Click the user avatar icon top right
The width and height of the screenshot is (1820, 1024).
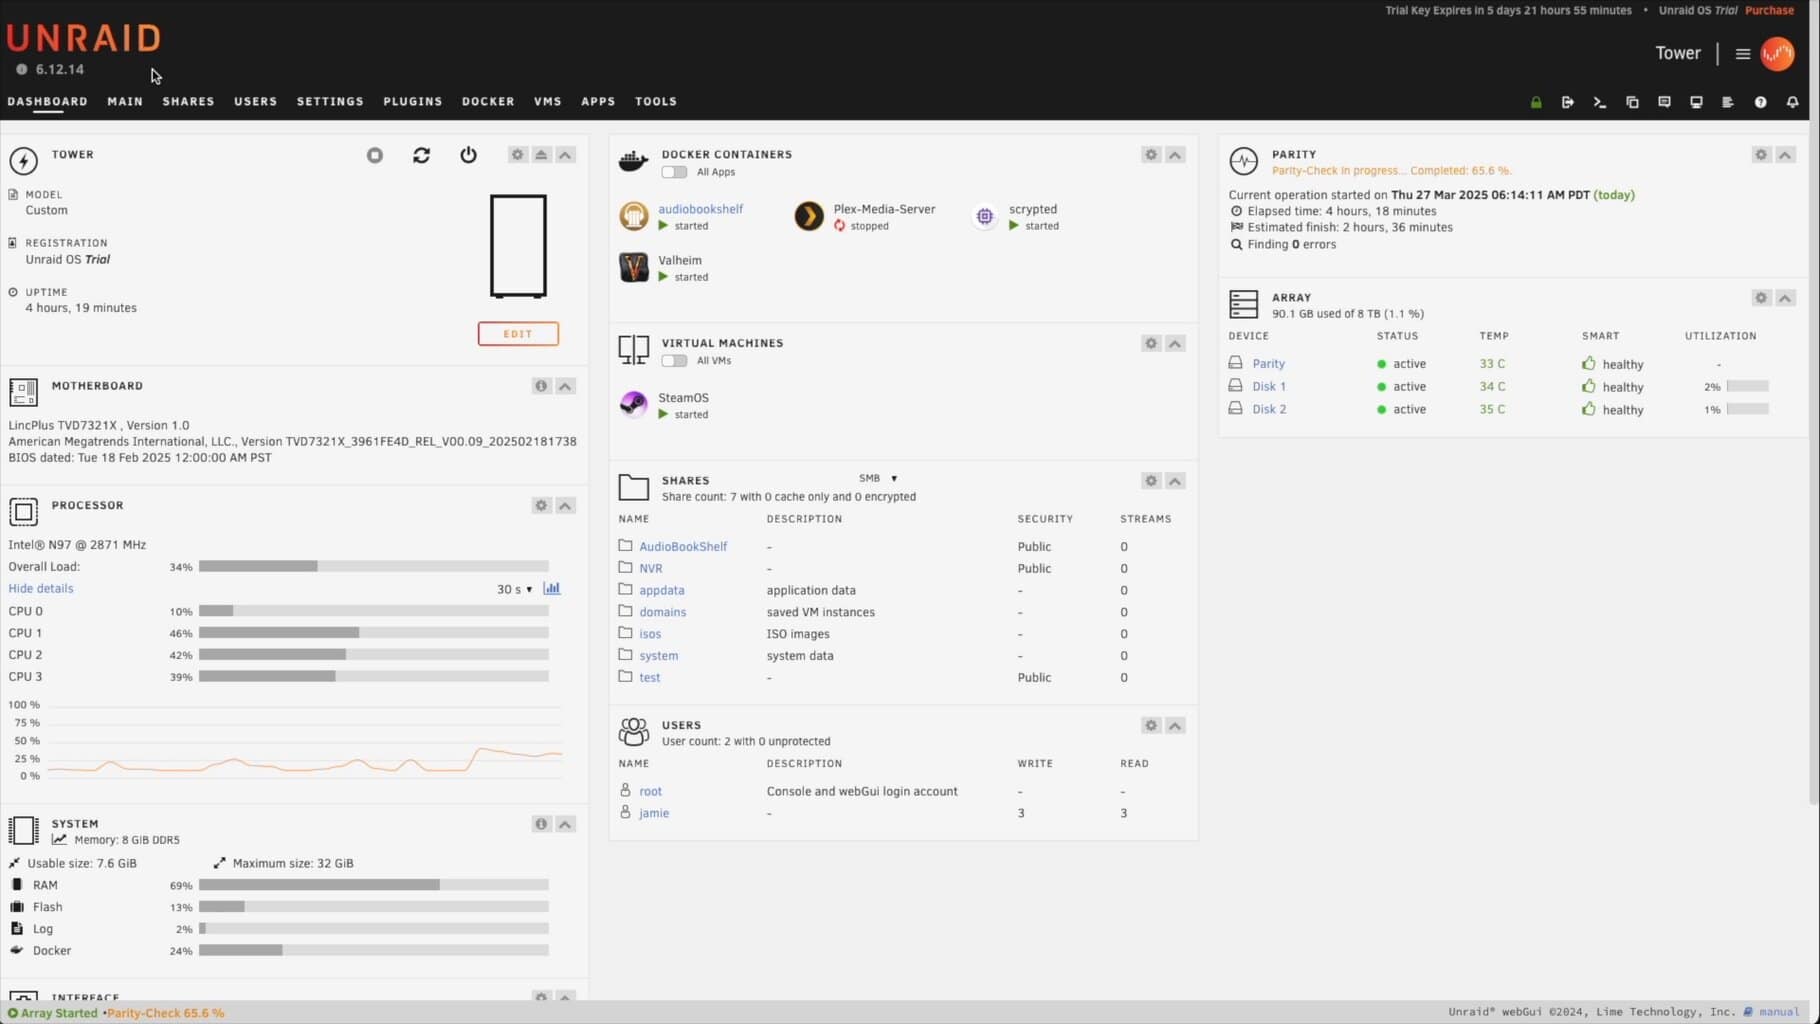pos(1777,54)
